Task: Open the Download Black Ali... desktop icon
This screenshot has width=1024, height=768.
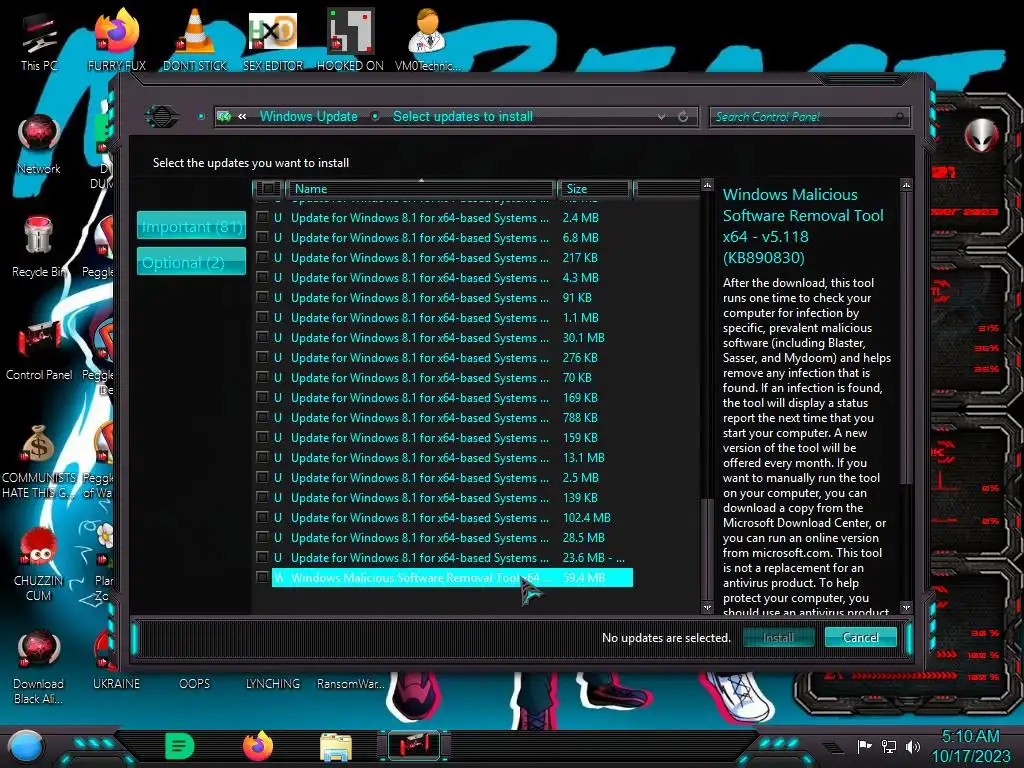Action: point(39,666)
